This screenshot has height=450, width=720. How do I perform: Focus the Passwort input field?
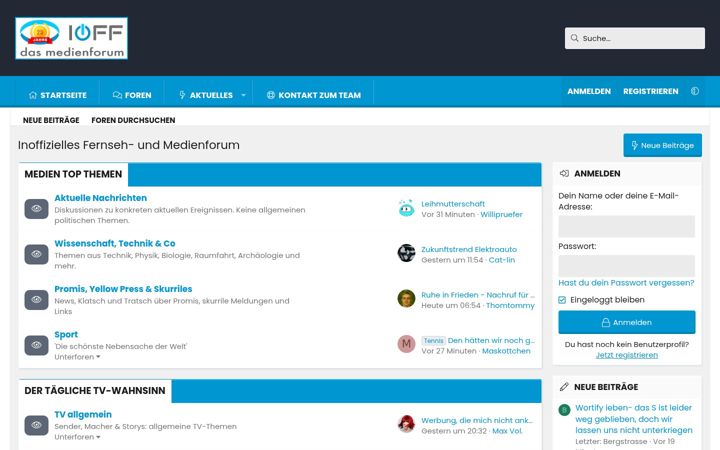pos(627,266)
